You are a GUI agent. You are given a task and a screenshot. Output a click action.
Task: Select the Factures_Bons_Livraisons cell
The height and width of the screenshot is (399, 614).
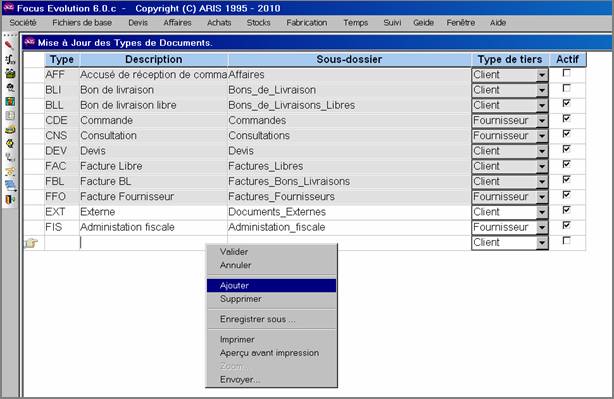coord(349,182)
